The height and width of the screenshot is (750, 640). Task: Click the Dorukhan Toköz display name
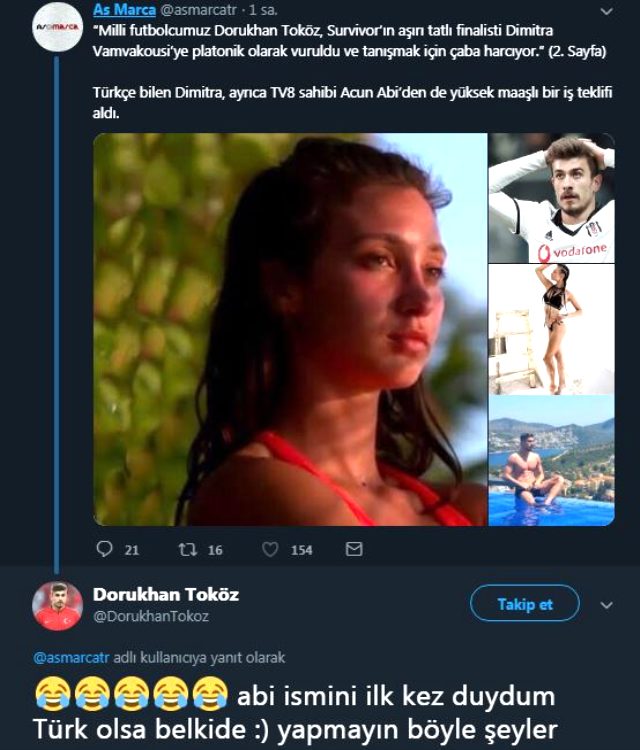[x=166, y=594]
